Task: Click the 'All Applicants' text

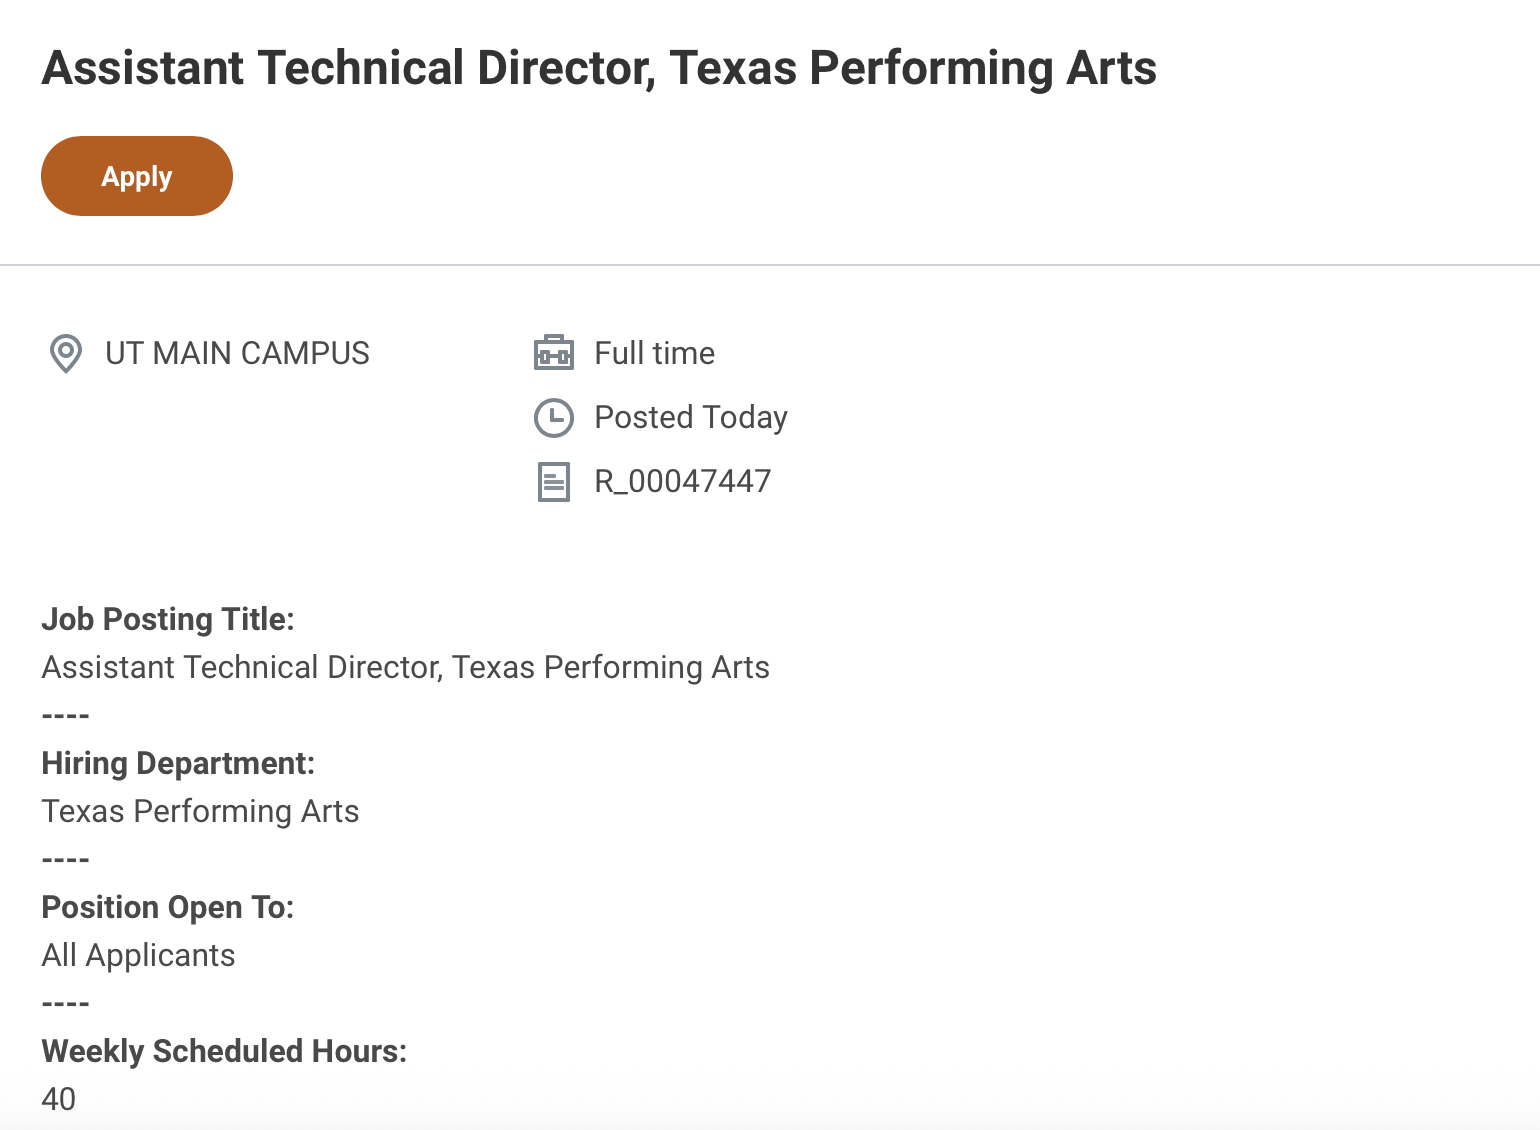Action: 138,955
